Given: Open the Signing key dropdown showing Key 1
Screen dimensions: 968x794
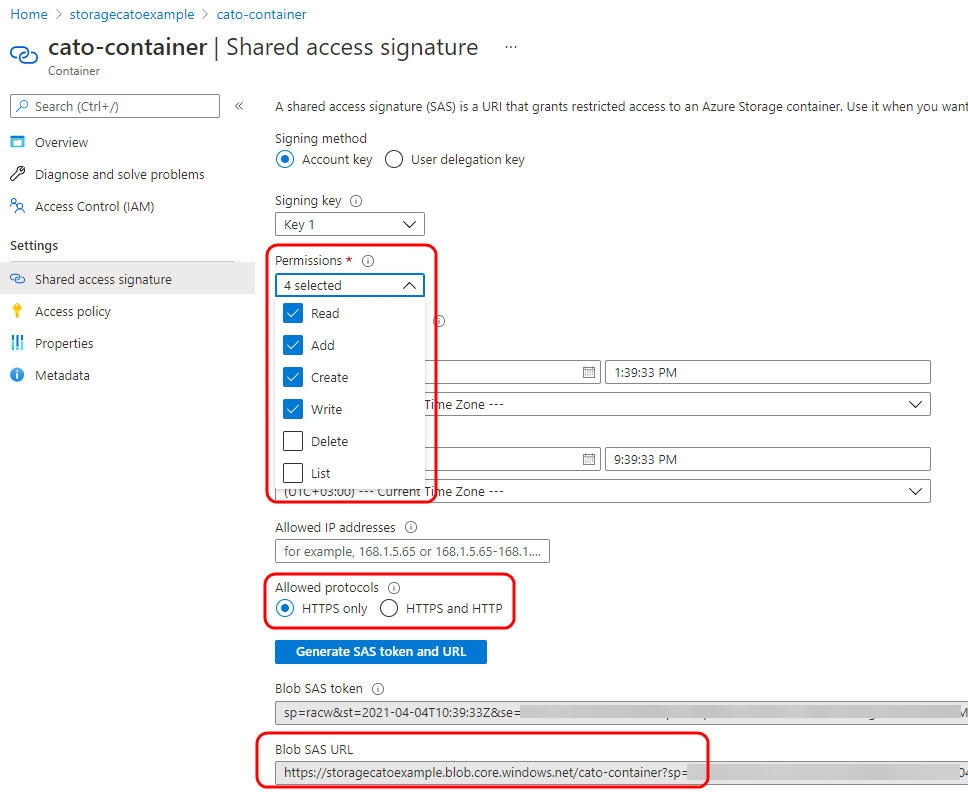Looking at the screenshot, I should point(349,223).
